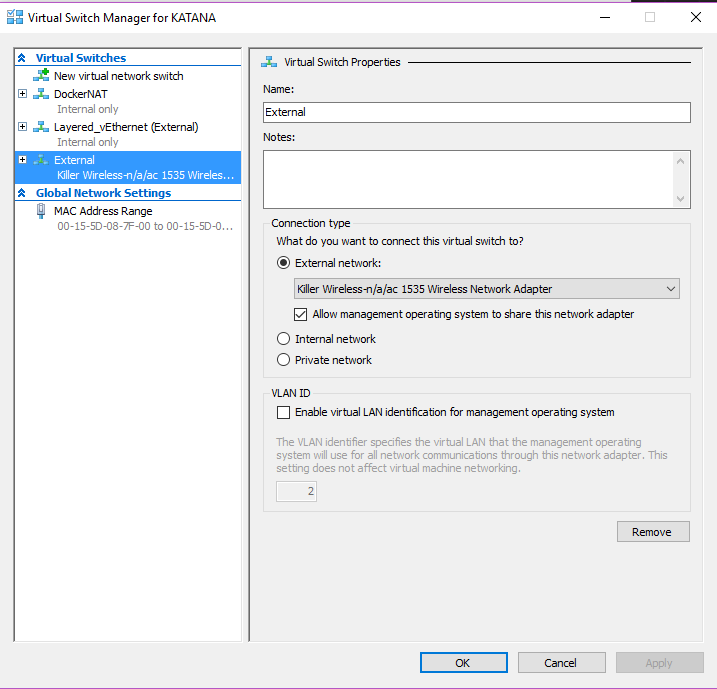Click the Layered_vEthernet (External) switch icon
717x689 pixels.
click(x=41, y=127)
